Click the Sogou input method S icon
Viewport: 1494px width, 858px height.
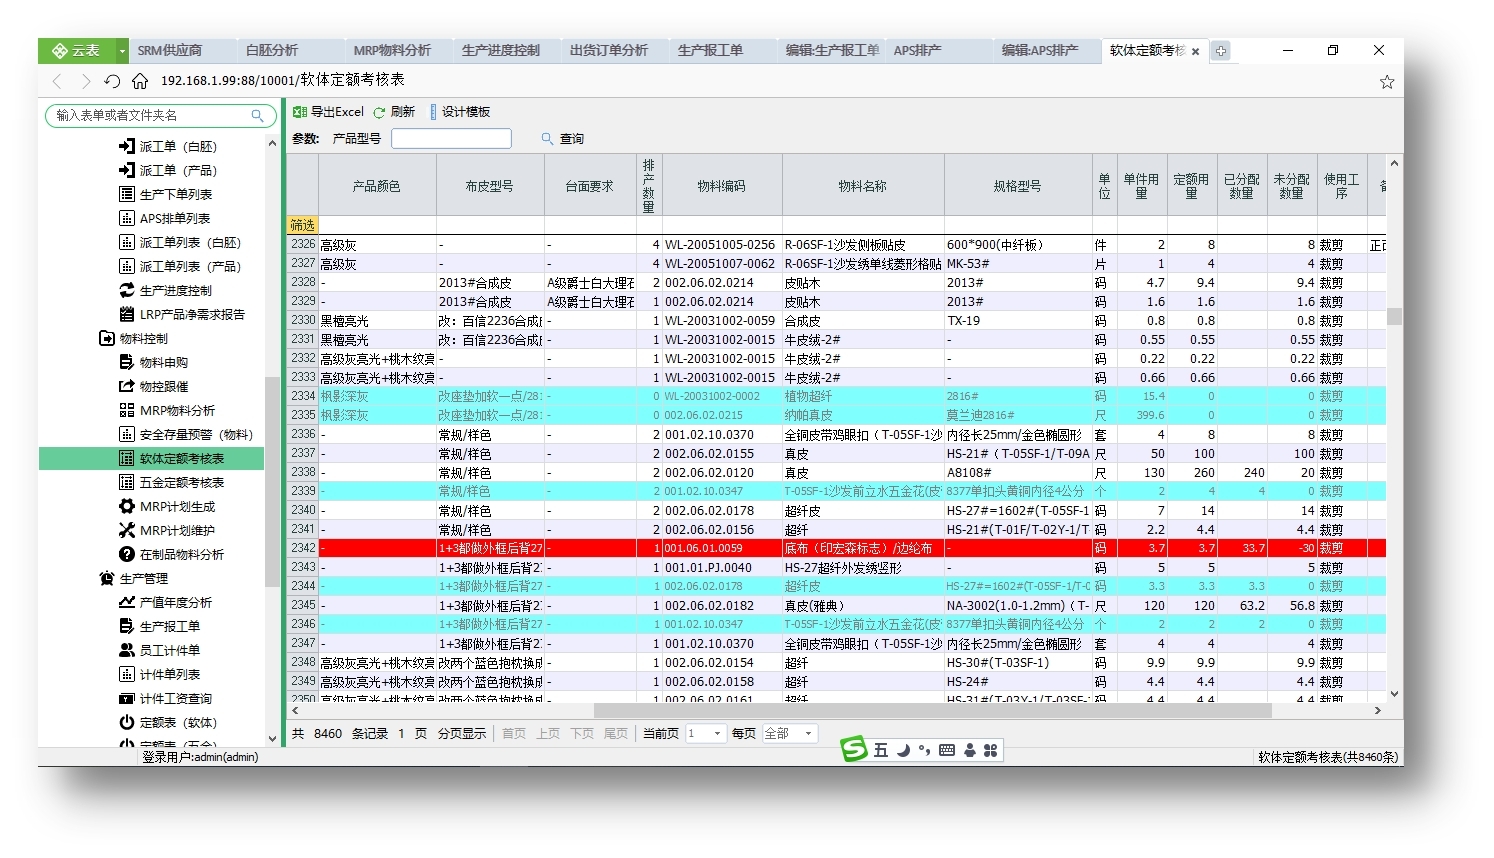point(853,749)
